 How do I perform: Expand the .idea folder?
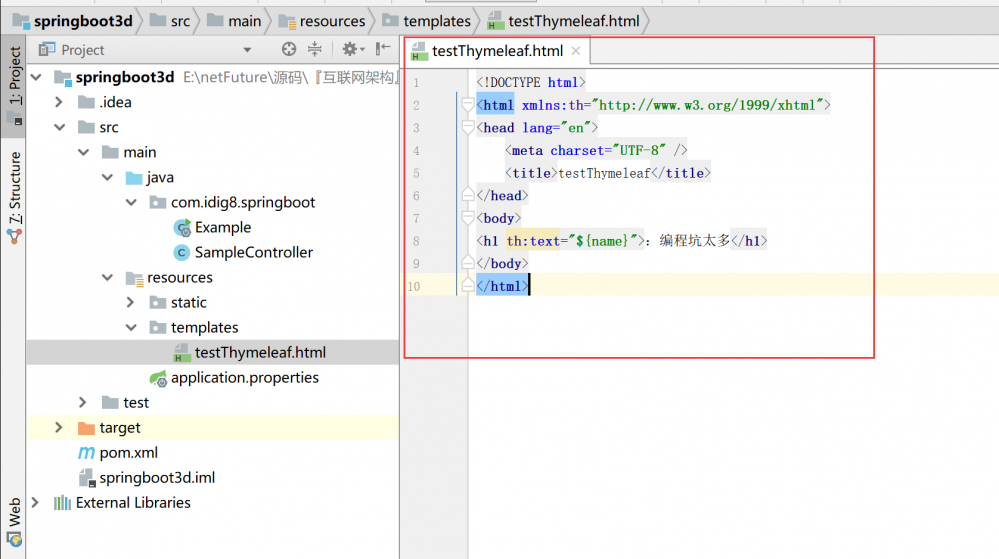click(59, 102)
